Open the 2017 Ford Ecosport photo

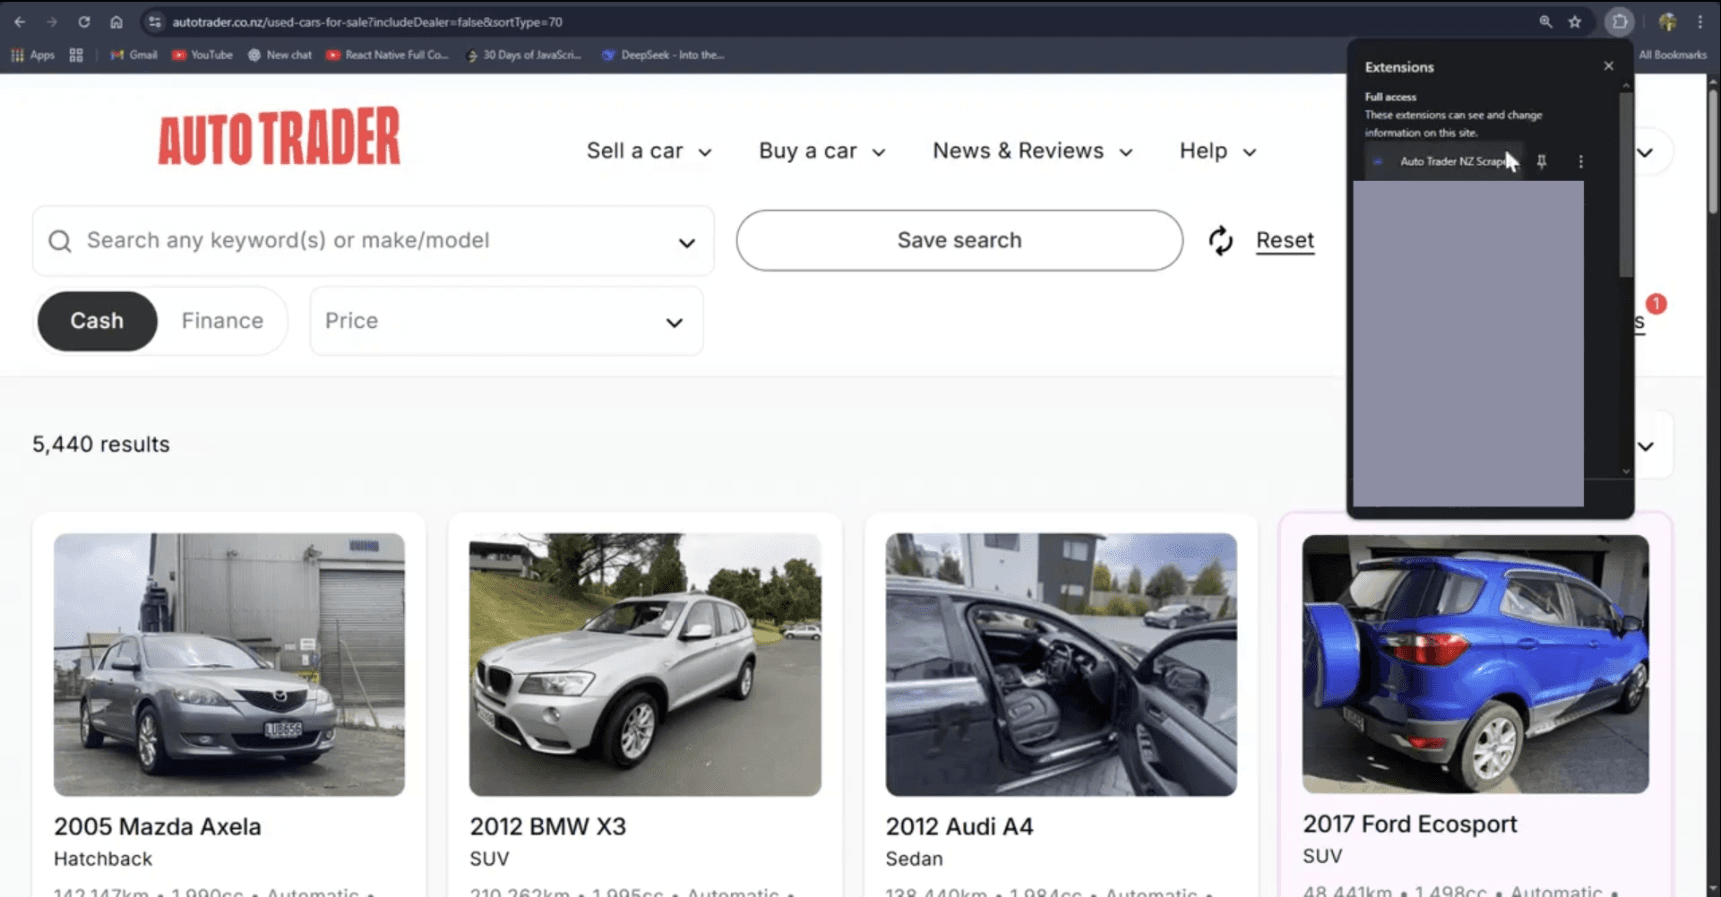(x=1475, y=664)
